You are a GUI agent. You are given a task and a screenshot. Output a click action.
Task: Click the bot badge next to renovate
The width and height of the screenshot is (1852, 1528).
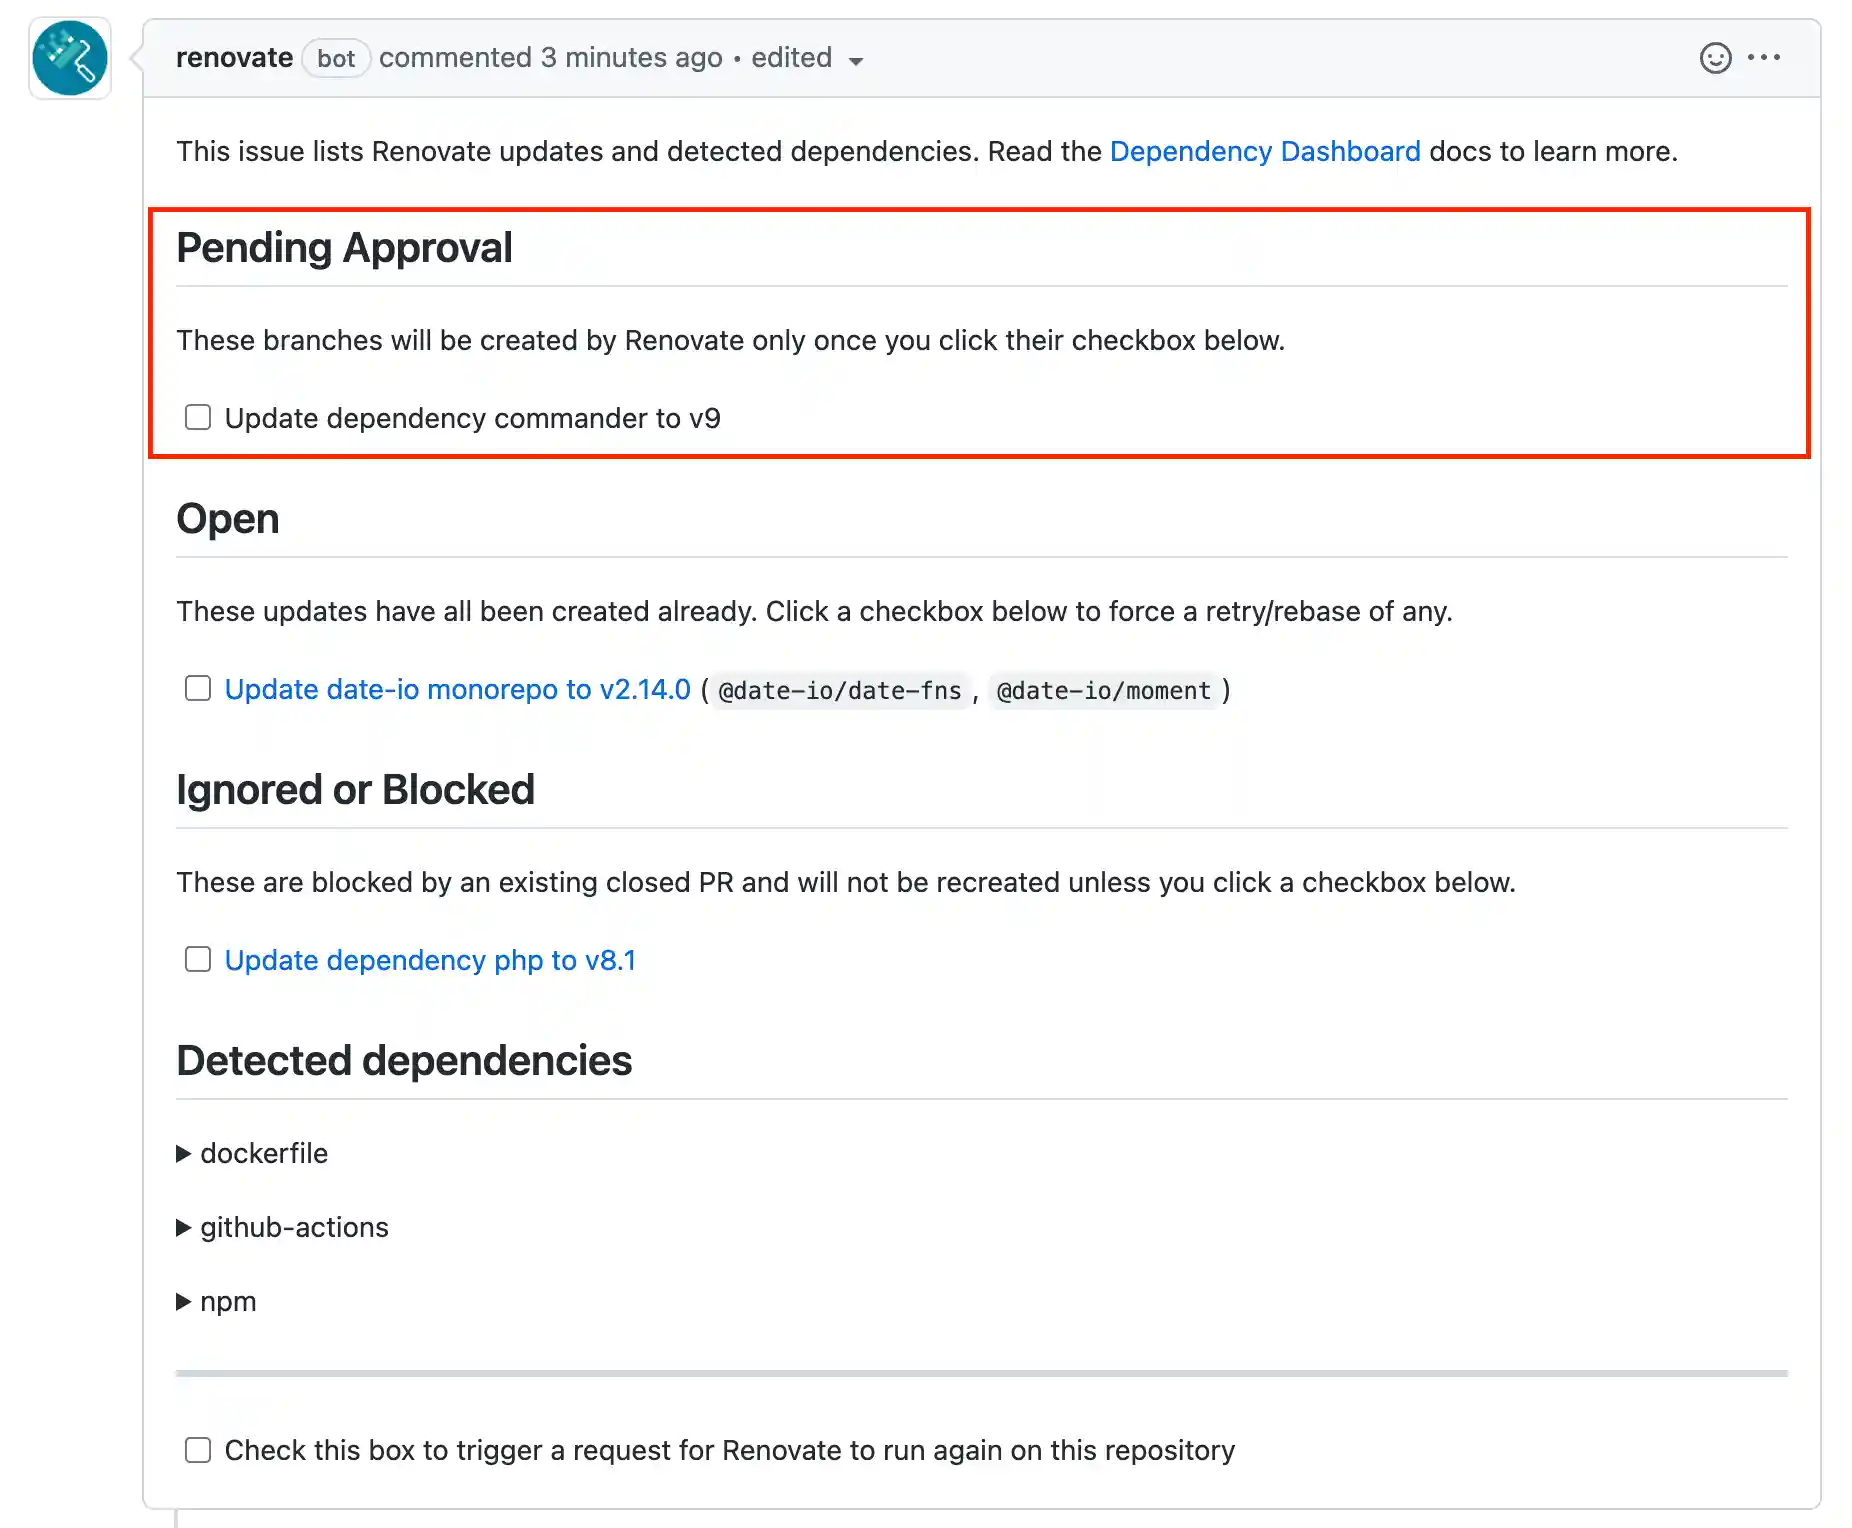click(335, 58)
